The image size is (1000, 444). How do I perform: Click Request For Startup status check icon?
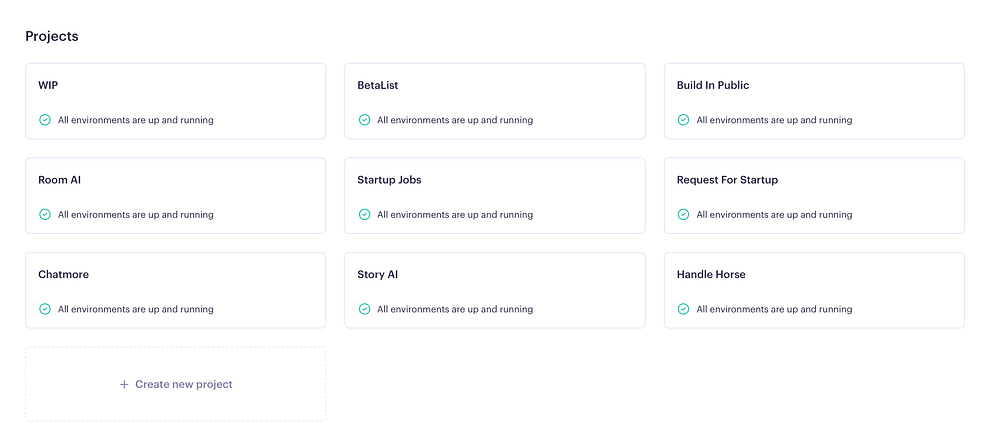[684, 214]
